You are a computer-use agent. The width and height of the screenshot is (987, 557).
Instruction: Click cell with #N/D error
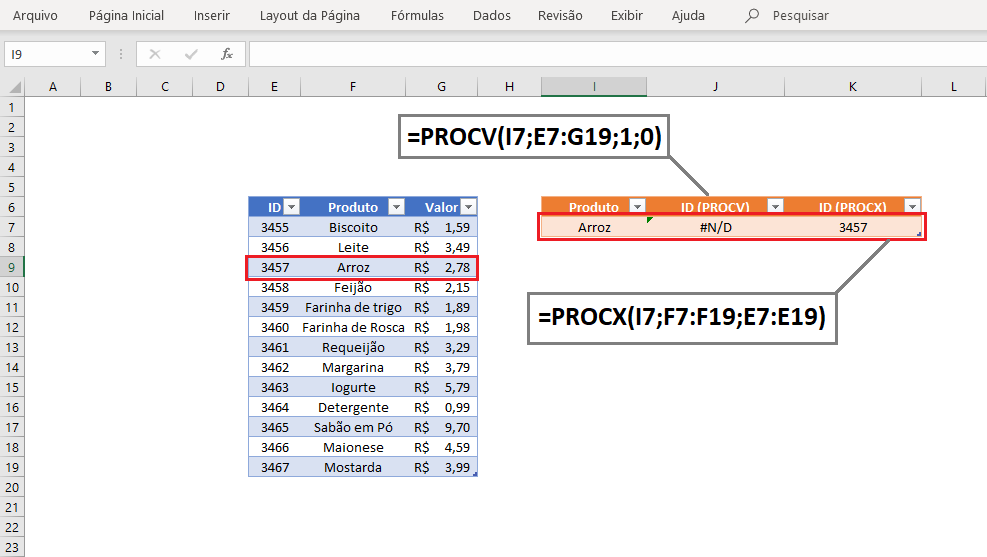716,227
